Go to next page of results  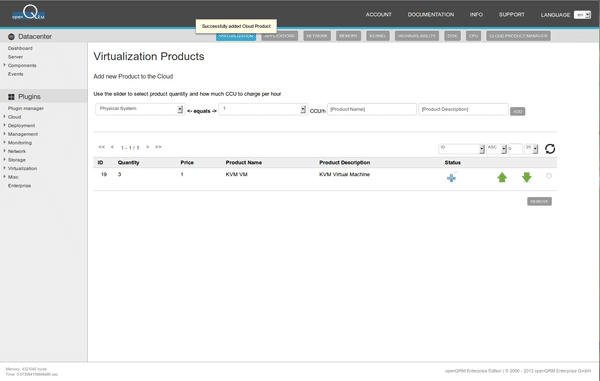pyautogui.click(x=147, y=147)
